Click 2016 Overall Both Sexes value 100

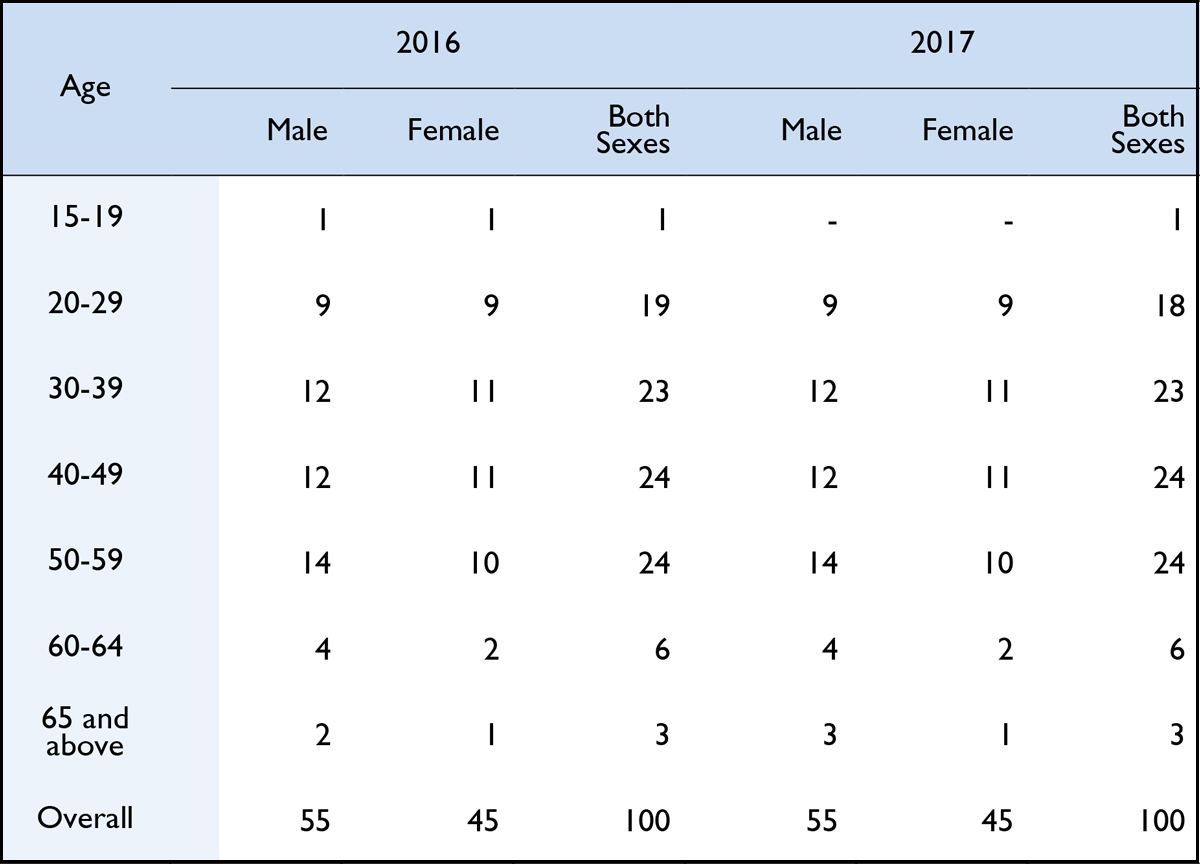(x=646, y=821)
